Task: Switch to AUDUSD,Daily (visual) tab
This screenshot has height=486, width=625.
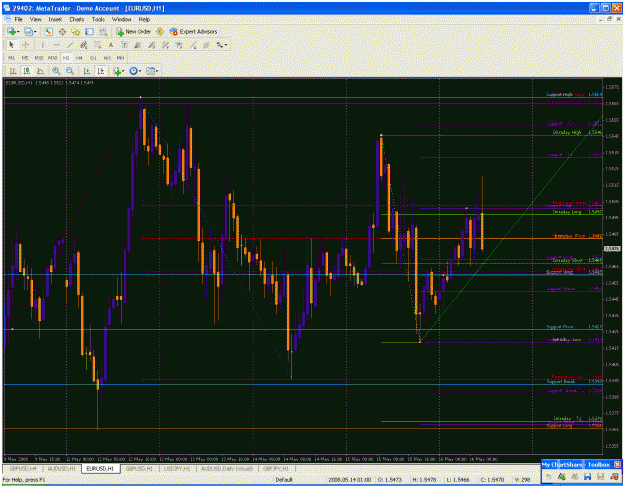Action: [x=227, y=468]
